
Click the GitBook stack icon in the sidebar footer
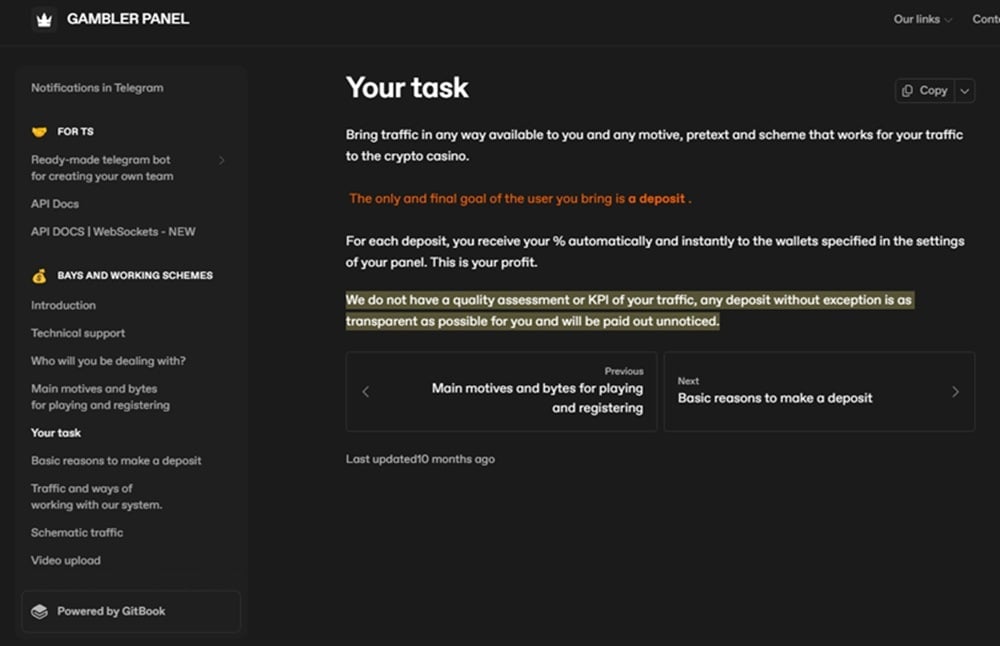40,611
